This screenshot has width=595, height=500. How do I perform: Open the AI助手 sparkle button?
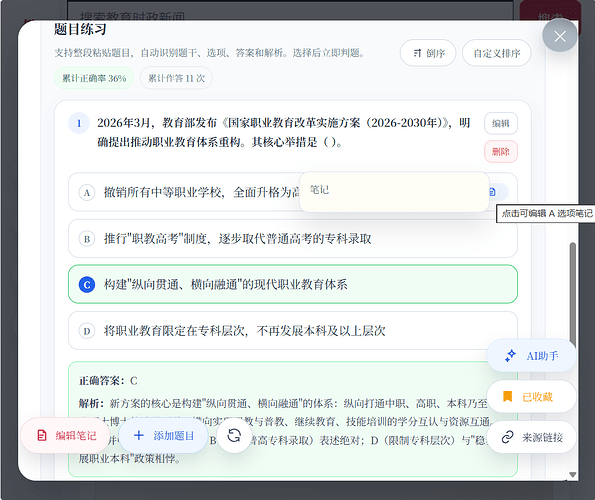coord(531,356)
